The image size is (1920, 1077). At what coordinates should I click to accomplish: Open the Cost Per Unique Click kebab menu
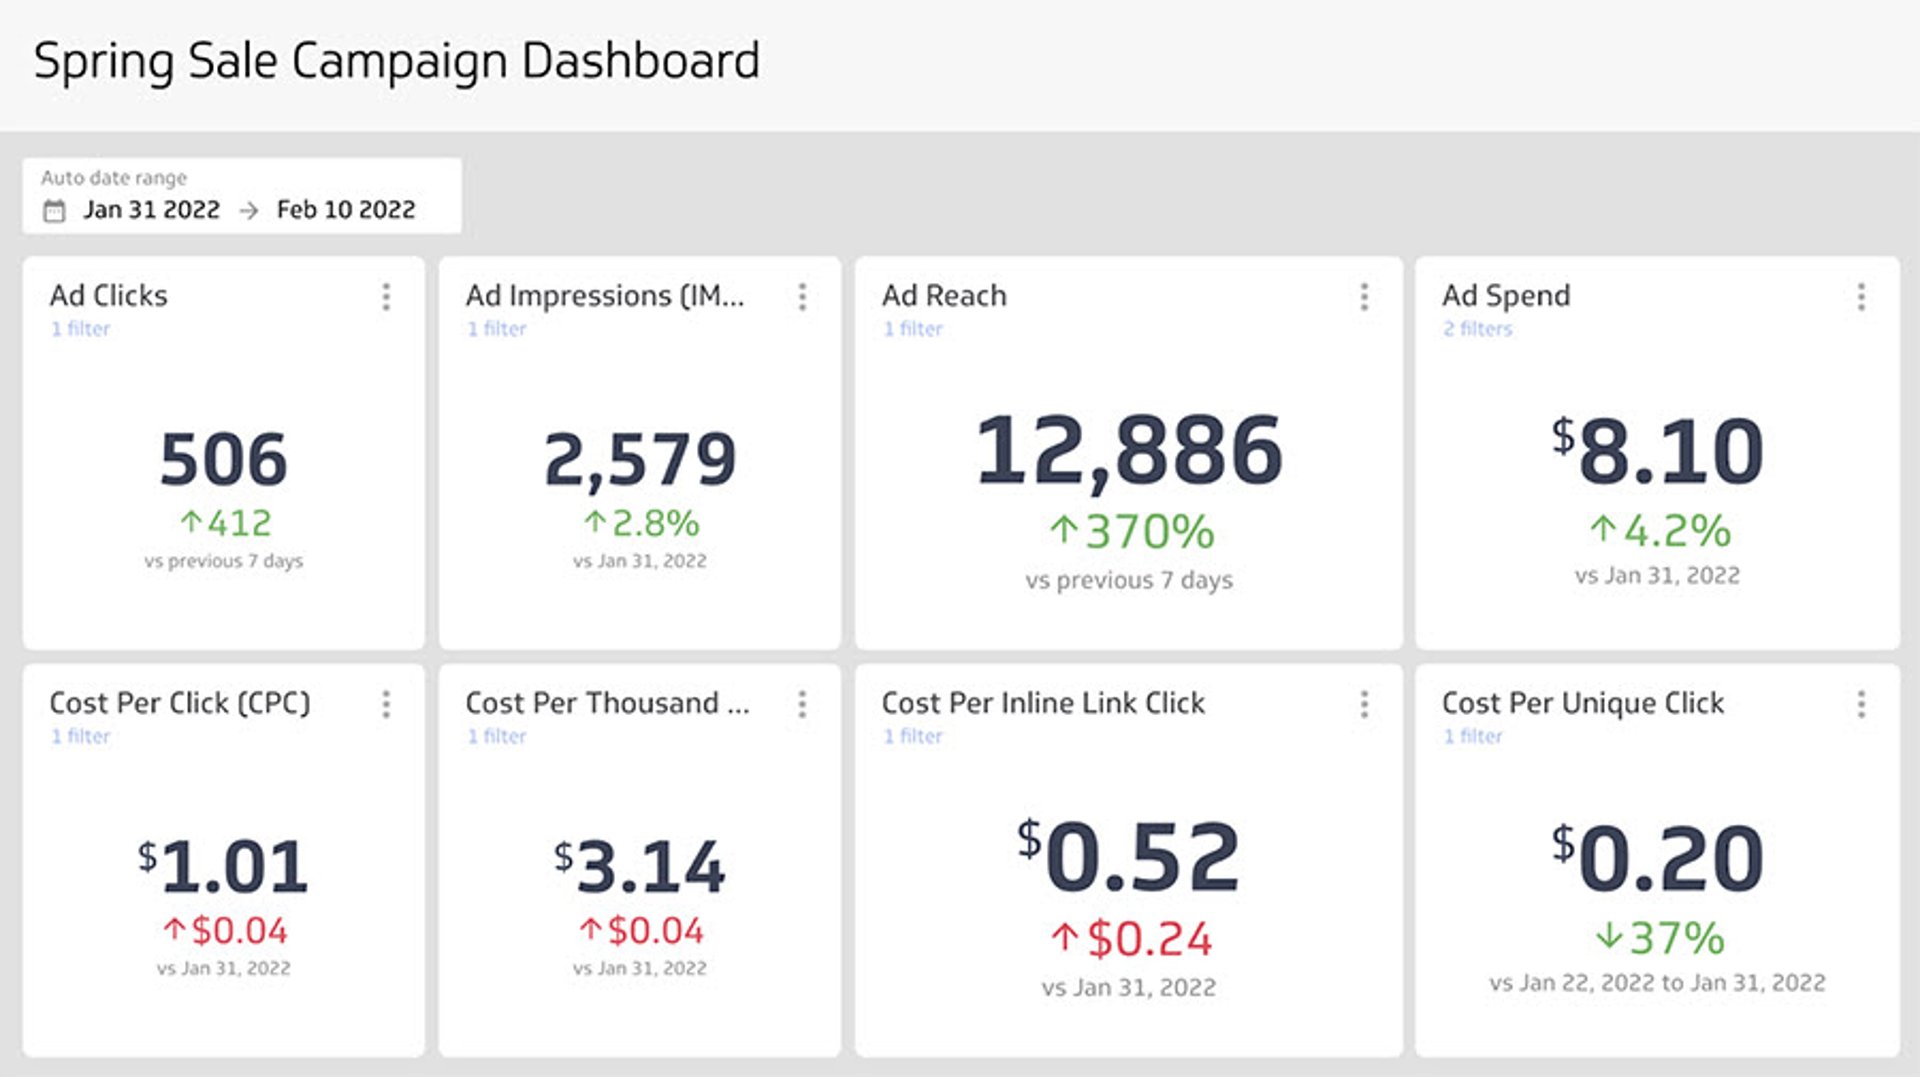click(1860, 706)
